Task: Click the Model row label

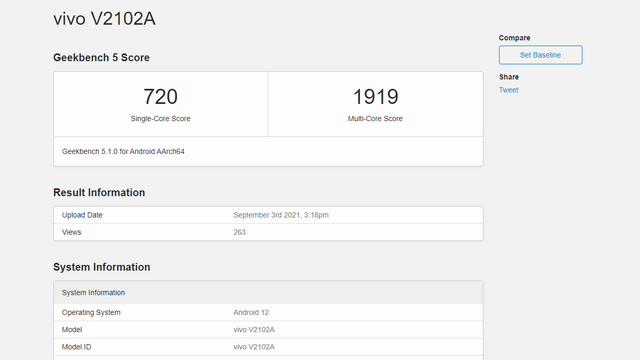Action: [72, 329]
